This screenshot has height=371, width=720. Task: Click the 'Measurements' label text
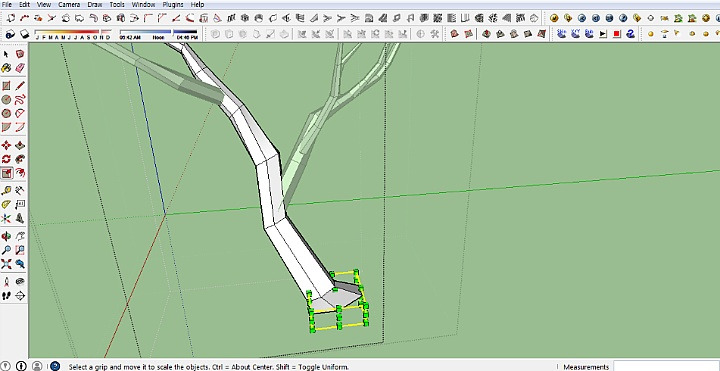[x=586, y=367]
